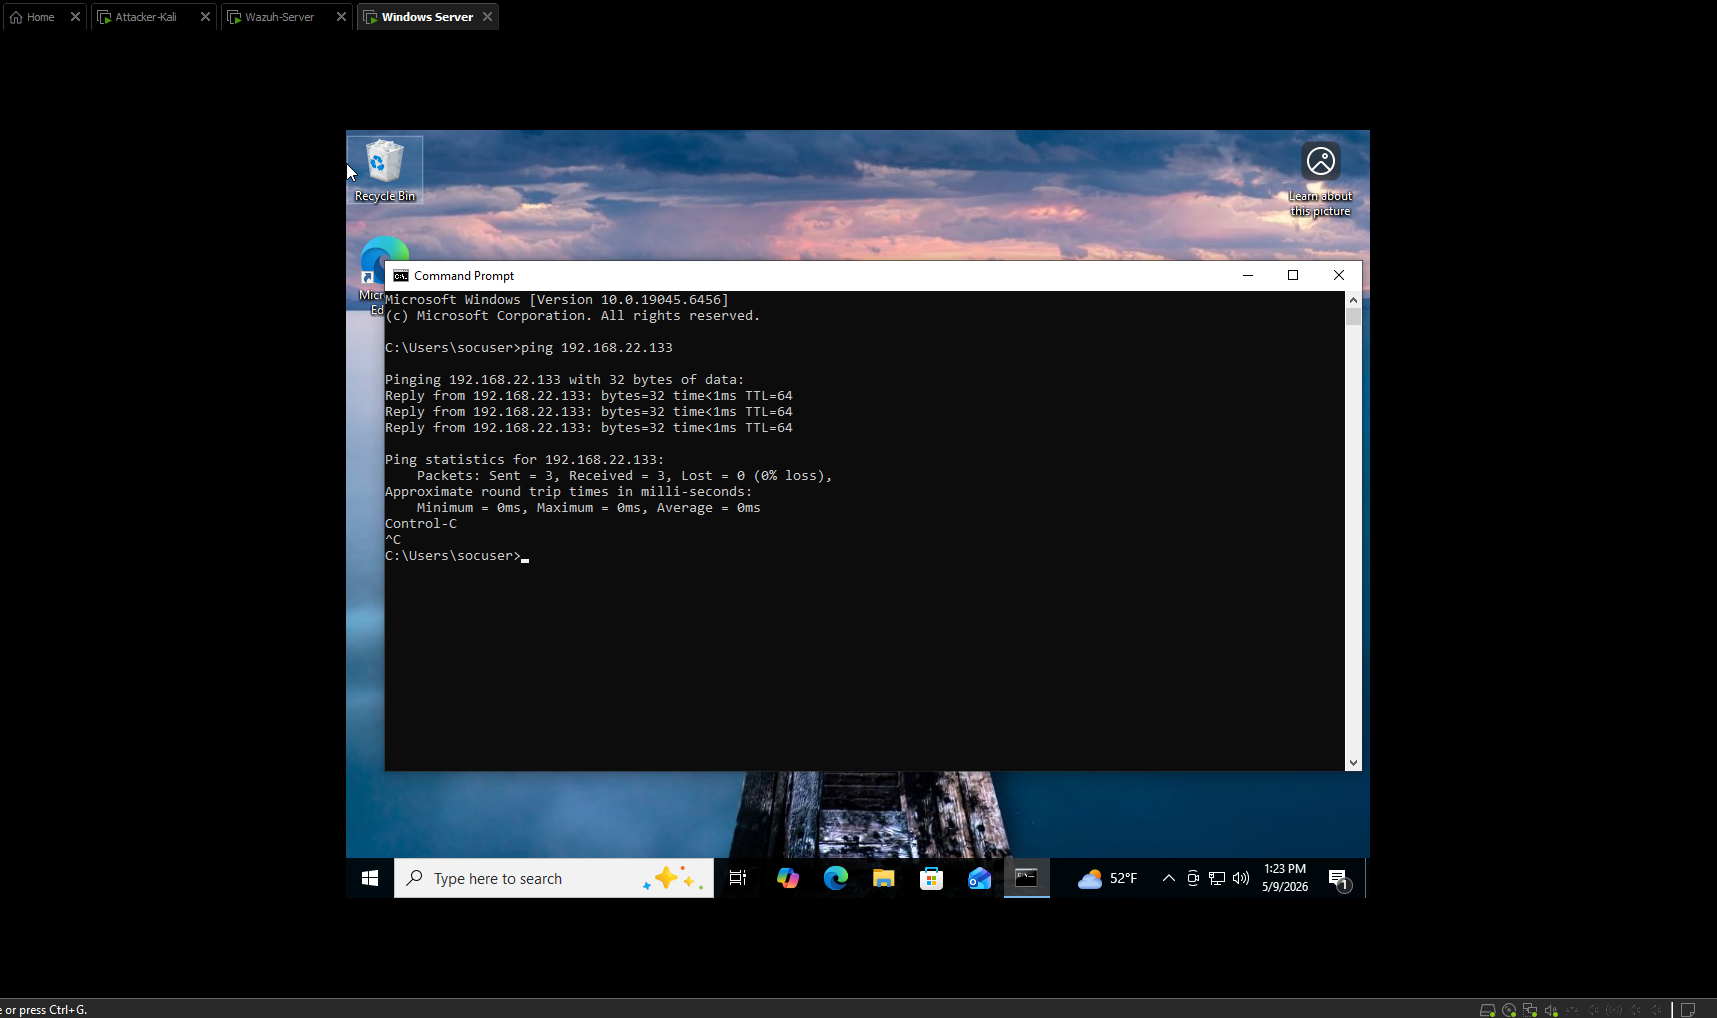Click the Meet Now tray icon
Image resolution: width=1717 pixels, height=1018 pixels.
pos(1193,878)
